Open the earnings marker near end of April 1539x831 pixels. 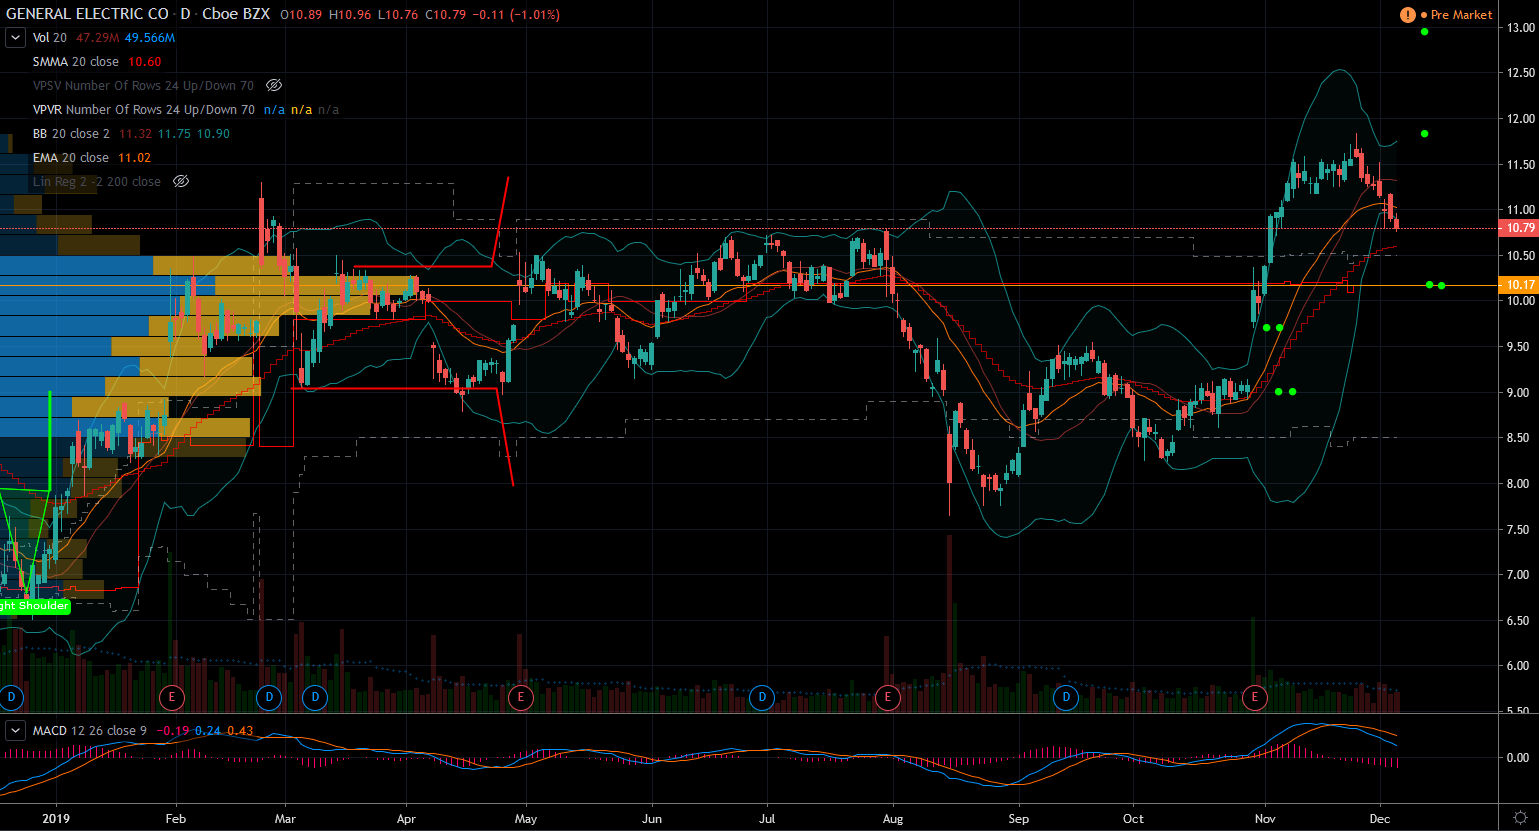pos(520,697)
